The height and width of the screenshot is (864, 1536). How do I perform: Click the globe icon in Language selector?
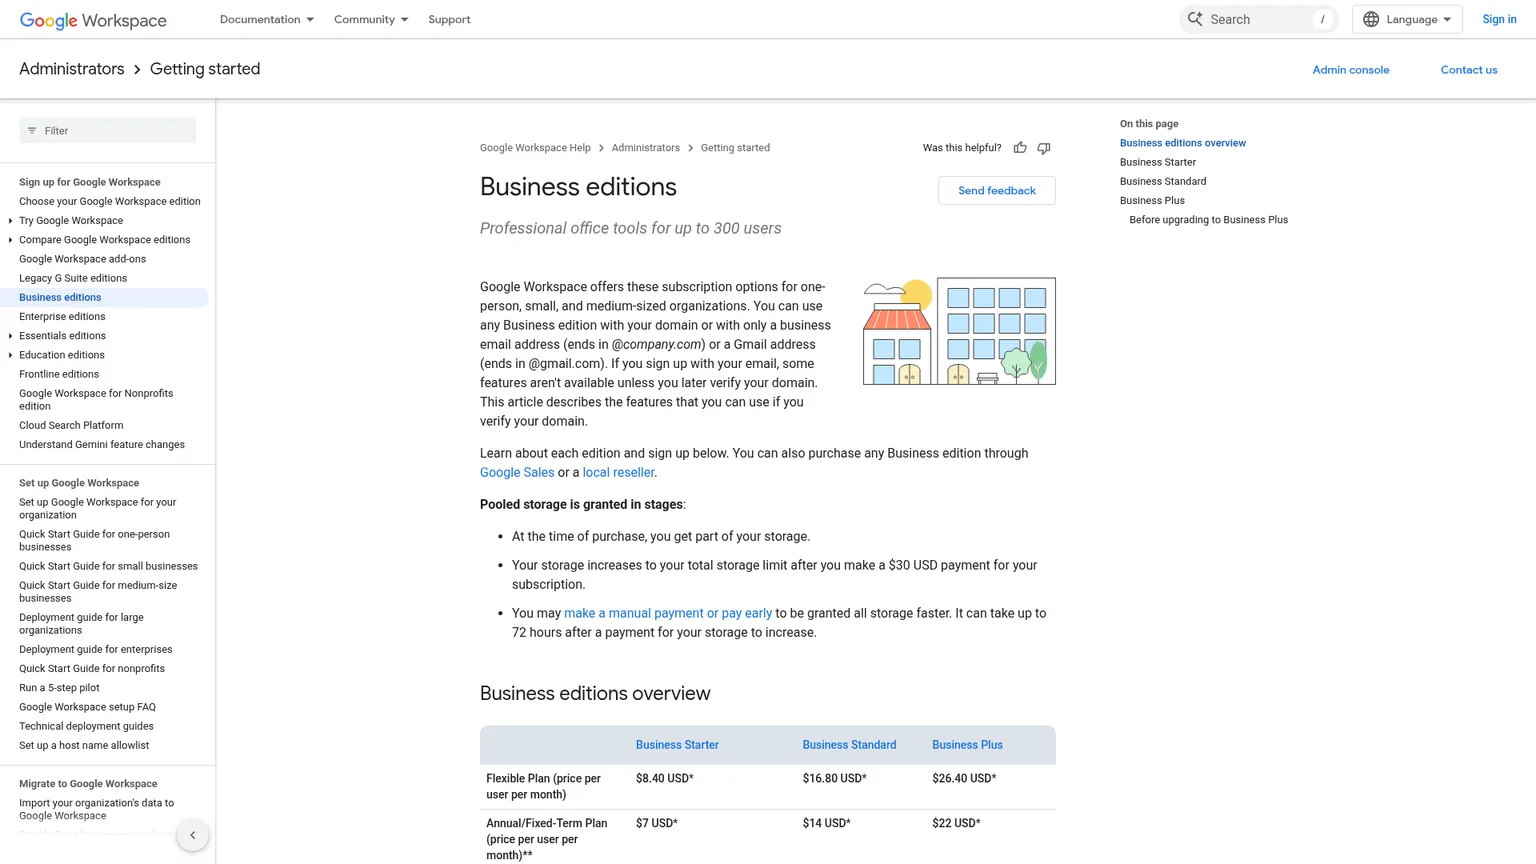point(1371,19)
